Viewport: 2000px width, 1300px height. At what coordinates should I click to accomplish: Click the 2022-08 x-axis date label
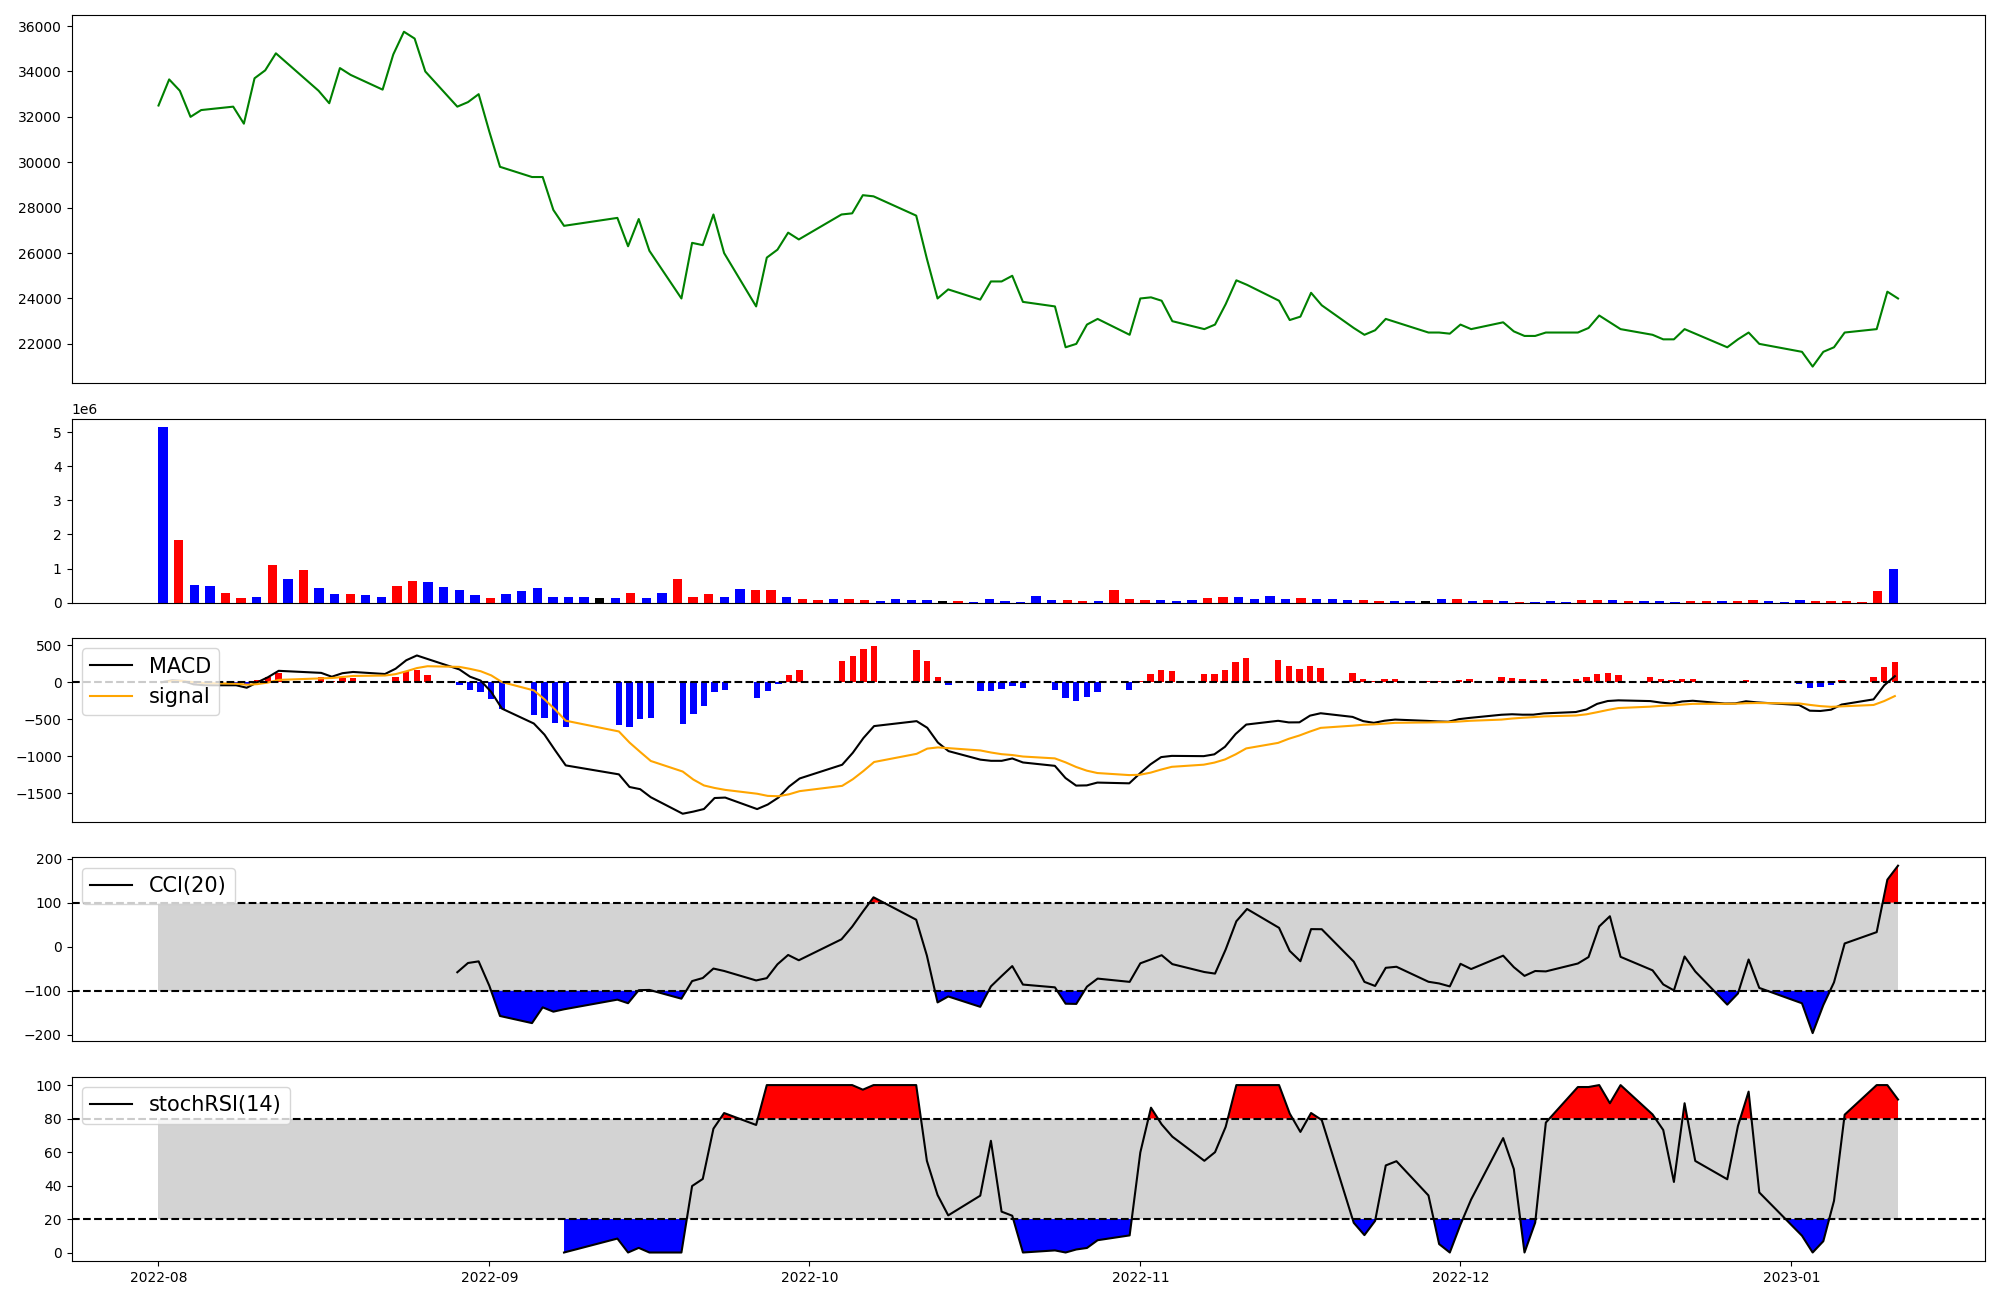158,1277
